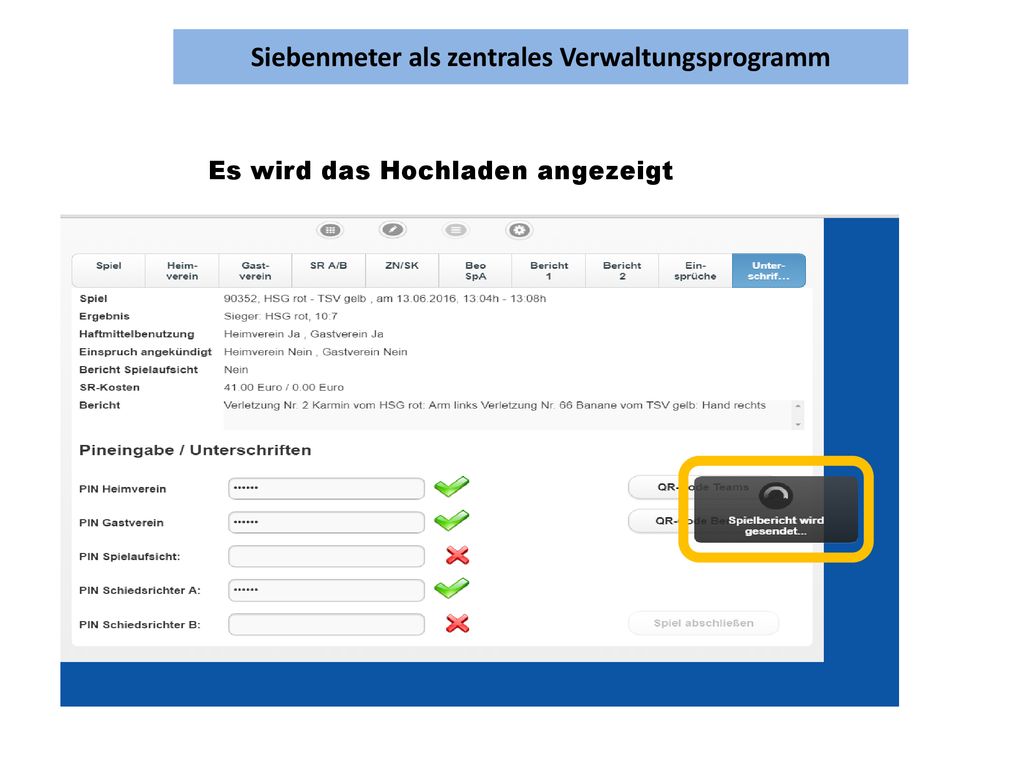Viewport: 1024px width, 768px height.
Task: Click red X next to PIN Schiedsrichter B
Action: point(457,623)
